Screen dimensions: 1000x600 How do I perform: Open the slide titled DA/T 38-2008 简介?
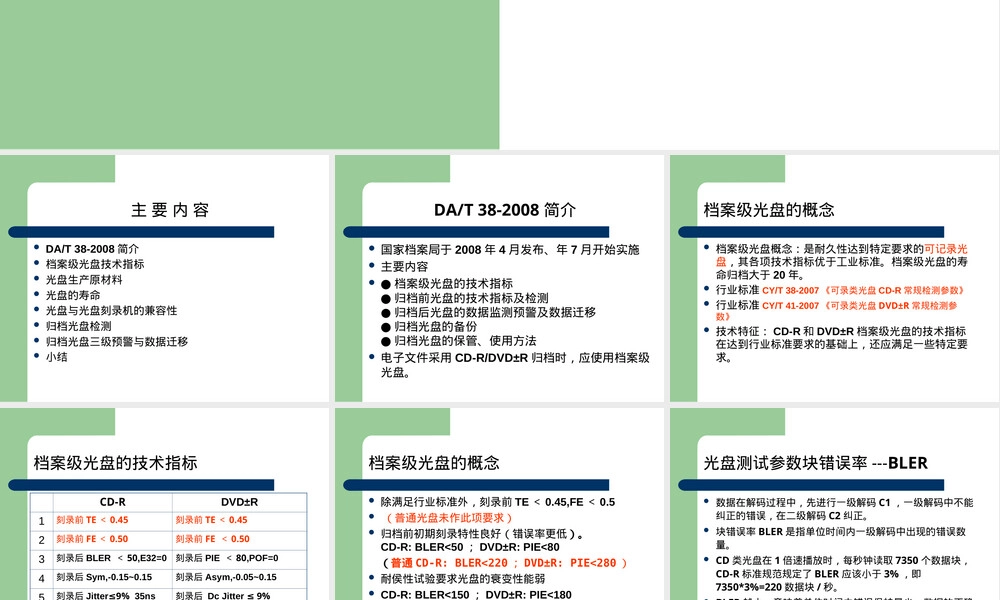tap(499, 278)
